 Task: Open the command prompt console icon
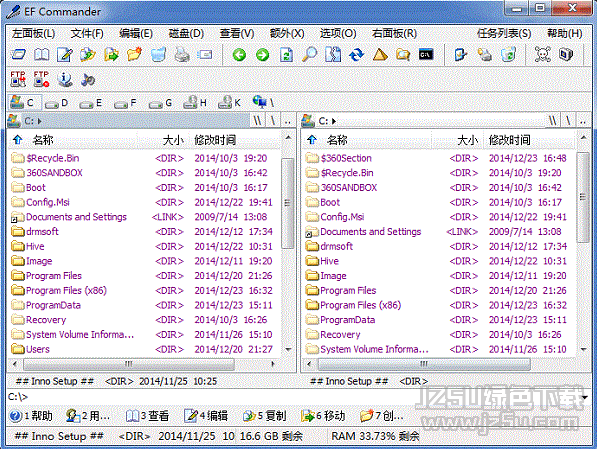coord(426,55)
